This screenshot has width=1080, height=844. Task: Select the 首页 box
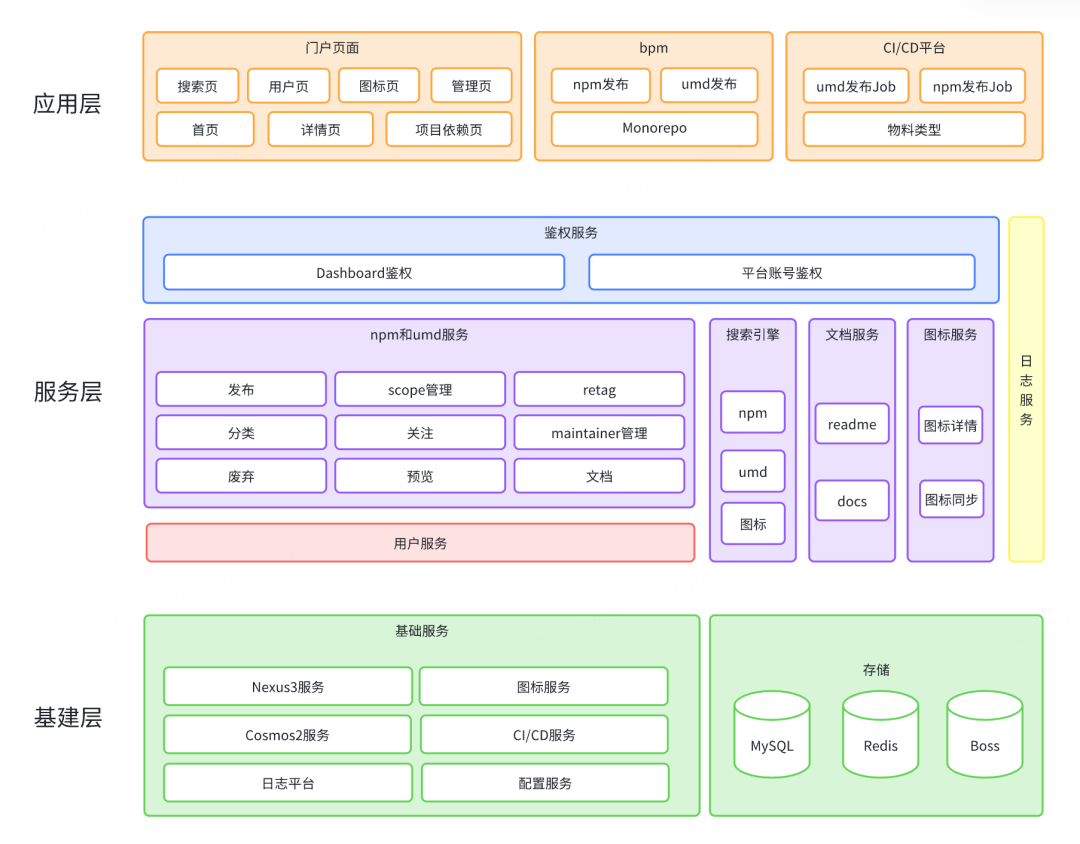205,129
